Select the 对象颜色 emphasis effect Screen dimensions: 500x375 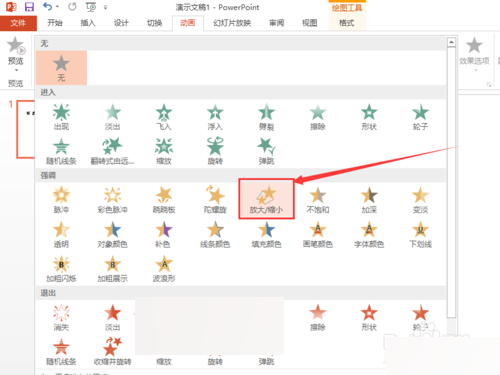pos(113,234)
